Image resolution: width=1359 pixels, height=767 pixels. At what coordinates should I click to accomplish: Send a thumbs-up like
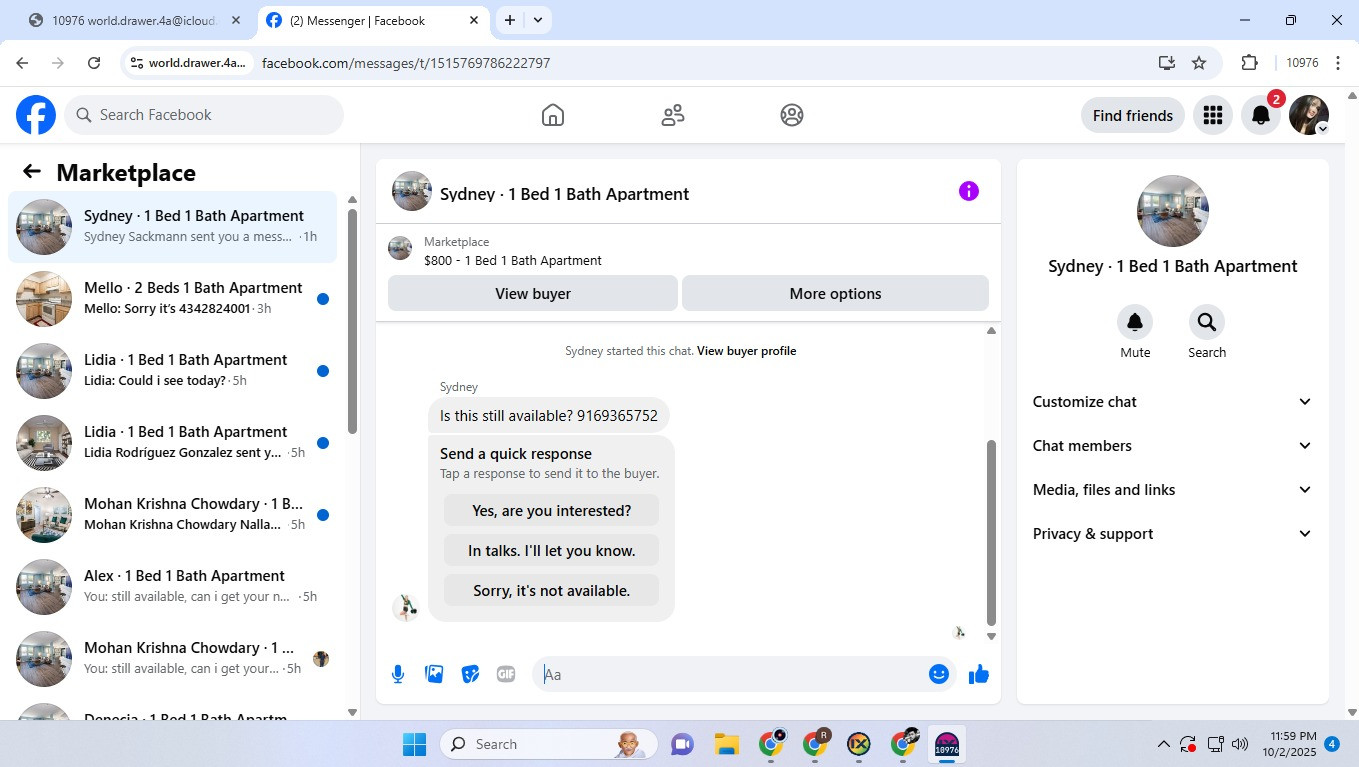tap(979, 674)
